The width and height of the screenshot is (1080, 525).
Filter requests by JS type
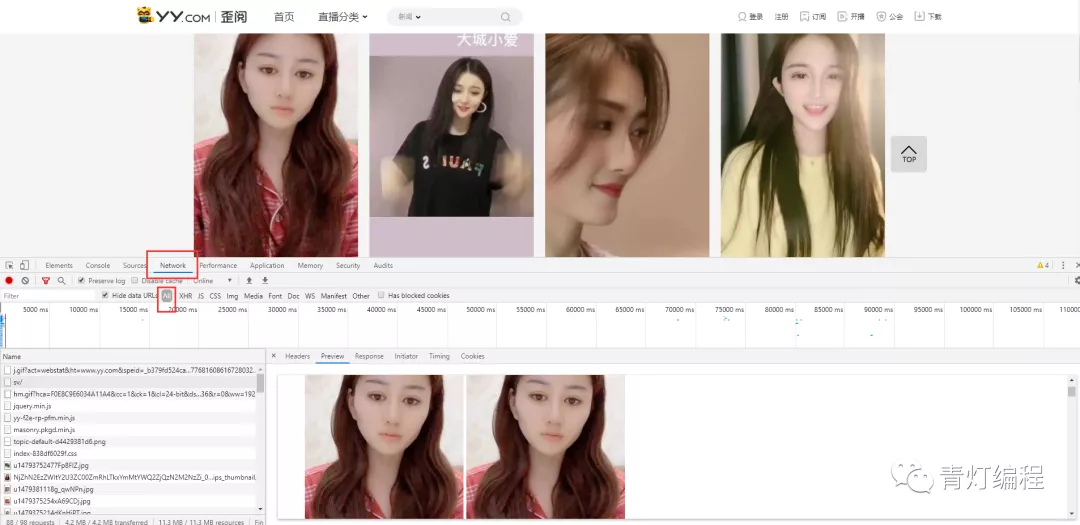coord(200,296)
